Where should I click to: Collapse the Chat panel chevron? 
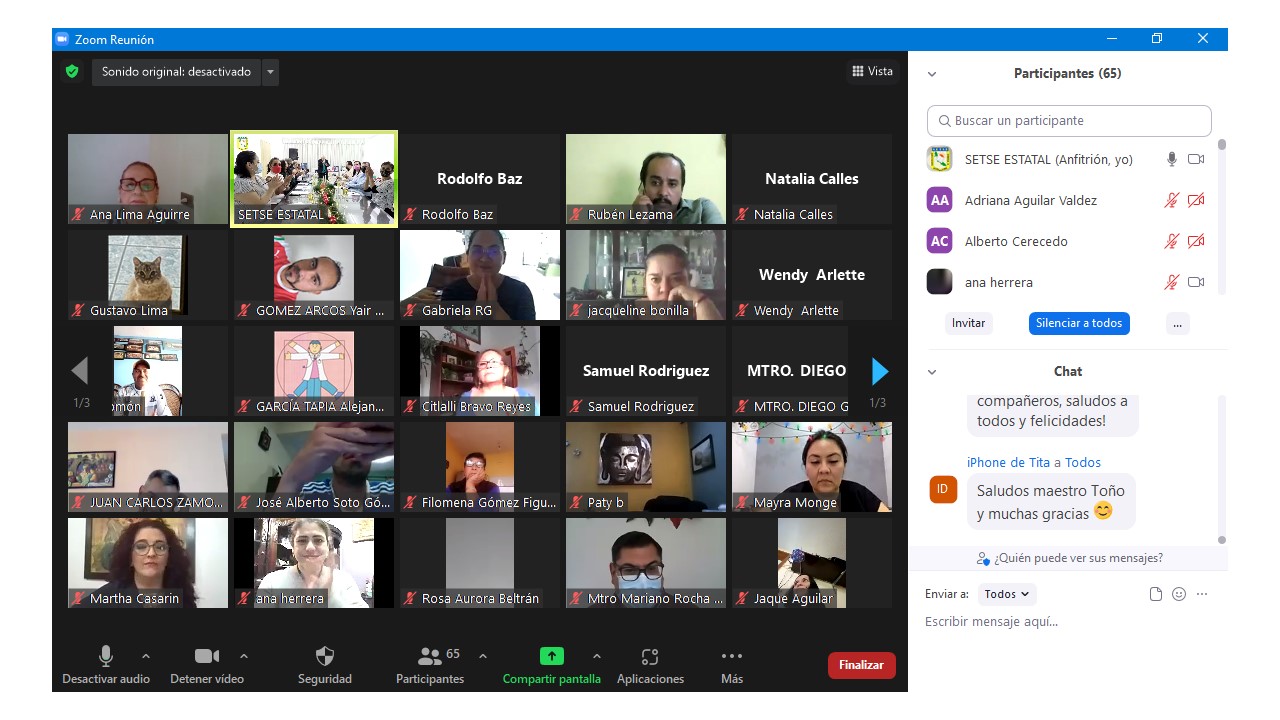pyautogui.click(x=932, y=372)
